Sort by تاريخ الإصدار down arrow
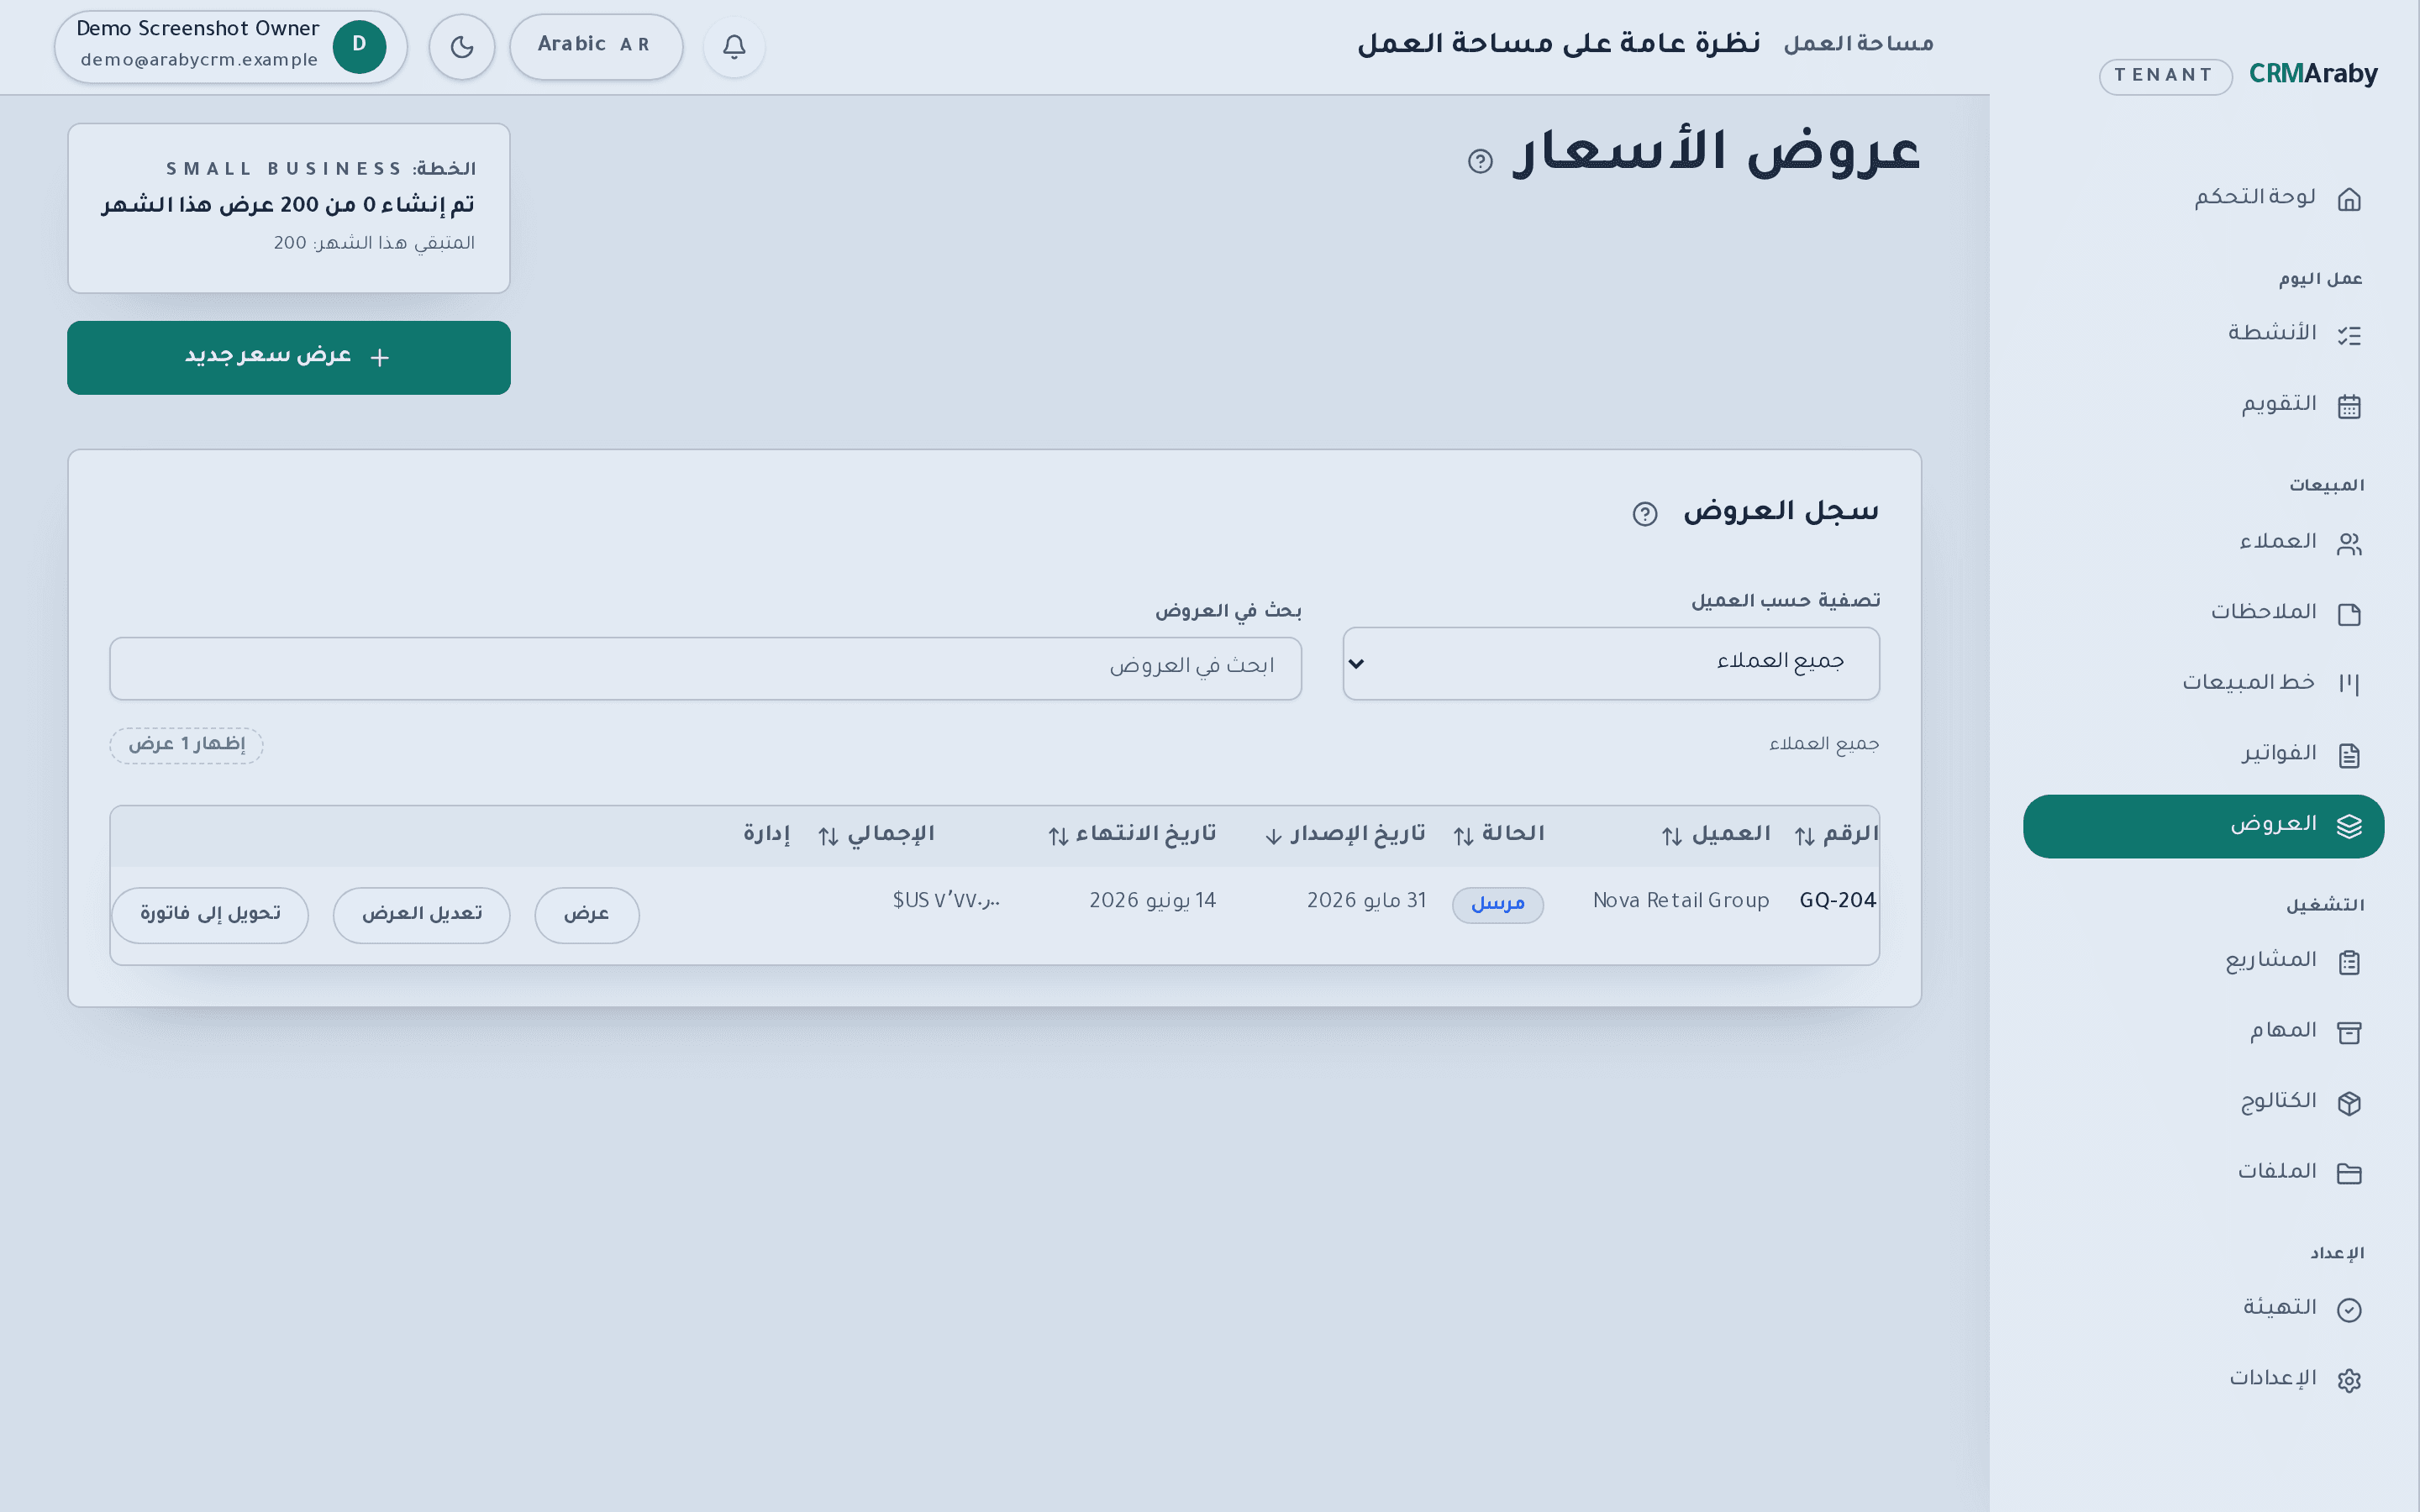The image size is (2420, 1512). click(x=1273, y=837)
